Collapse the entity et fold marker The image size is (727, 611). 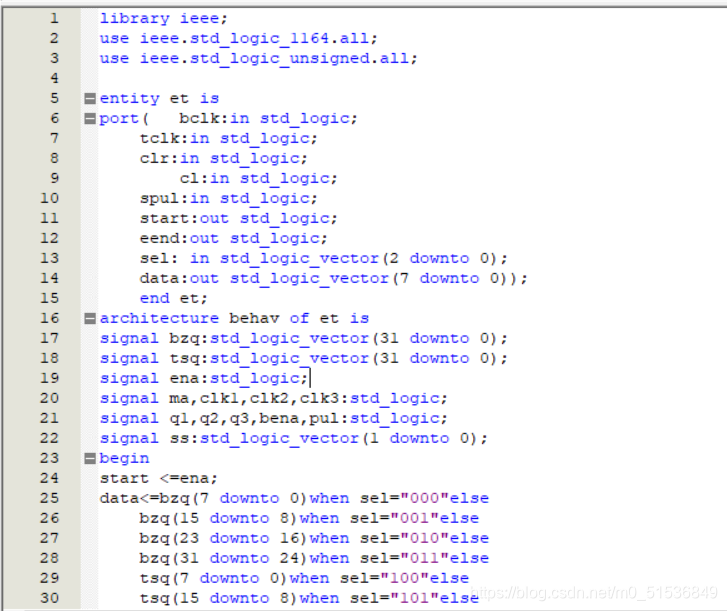coord(90,98)
